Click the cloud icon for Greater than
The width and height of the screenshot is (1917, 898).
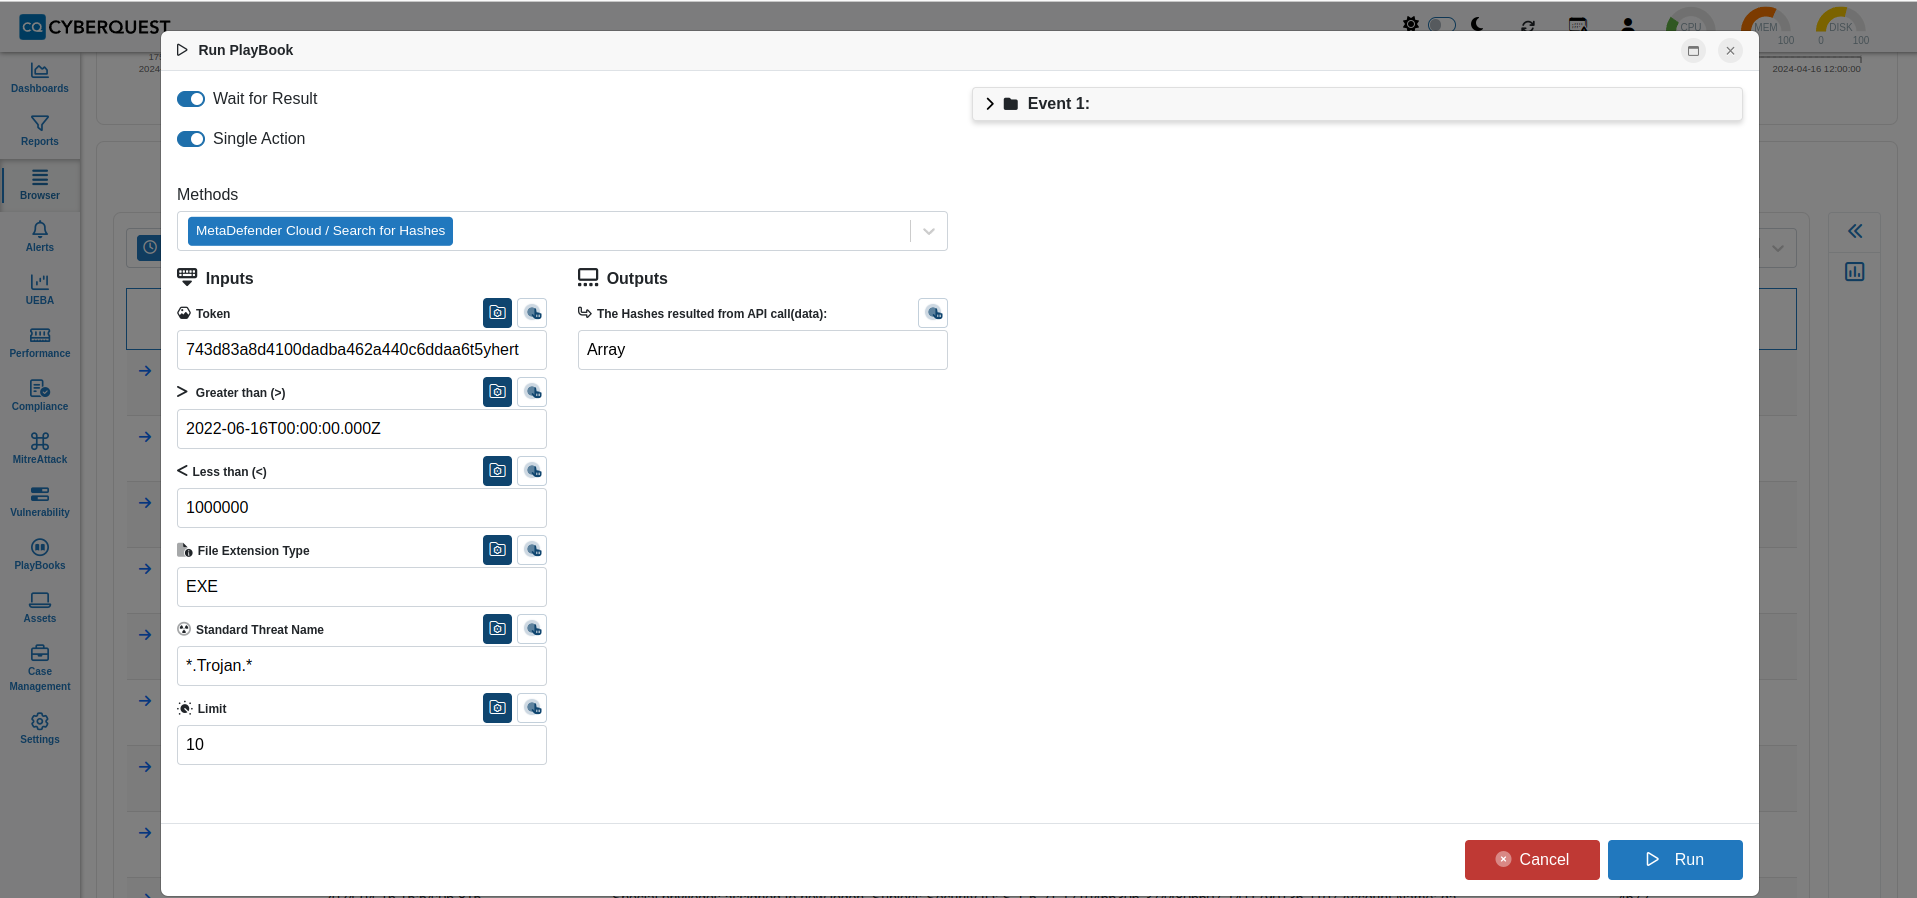533,392
